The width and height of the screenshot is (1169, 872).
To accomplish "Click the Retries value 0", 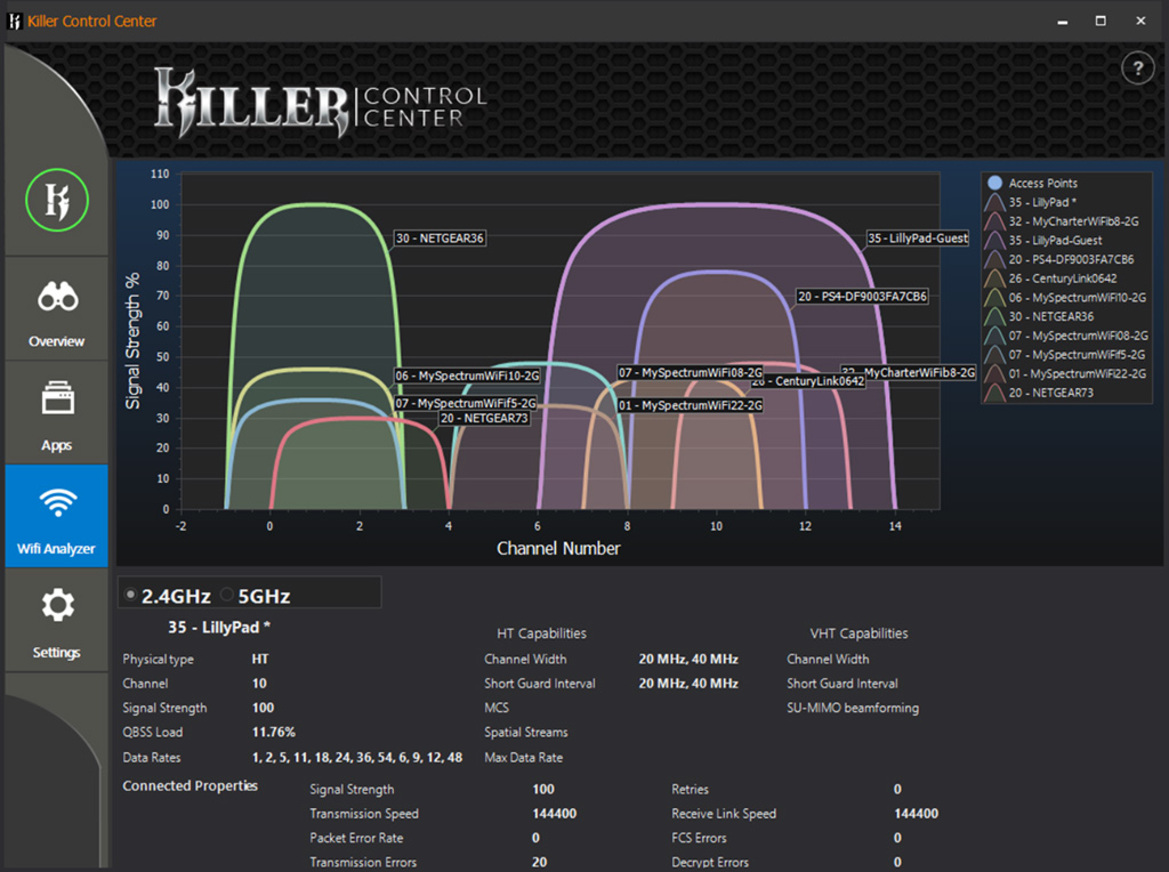I will coord(898,789).
